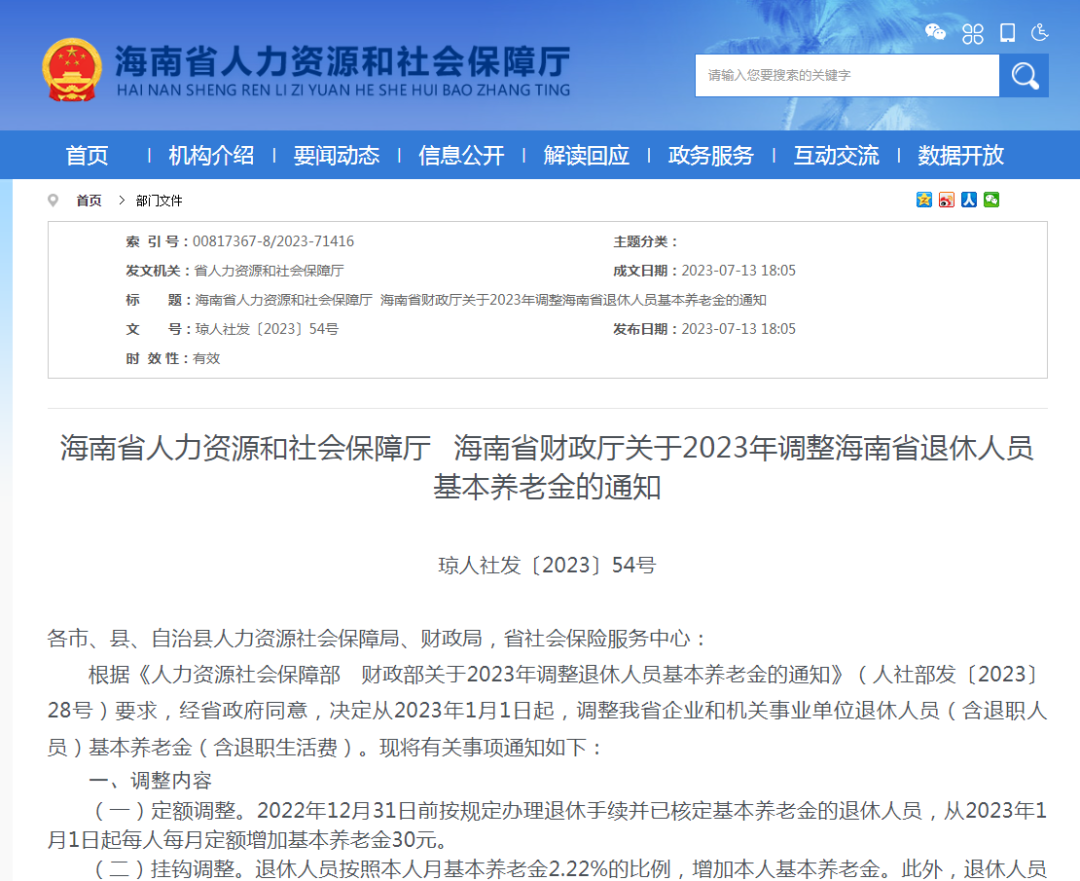
Task: Share page via the Sina Weibo icon
Action: [x=946, y=200]
